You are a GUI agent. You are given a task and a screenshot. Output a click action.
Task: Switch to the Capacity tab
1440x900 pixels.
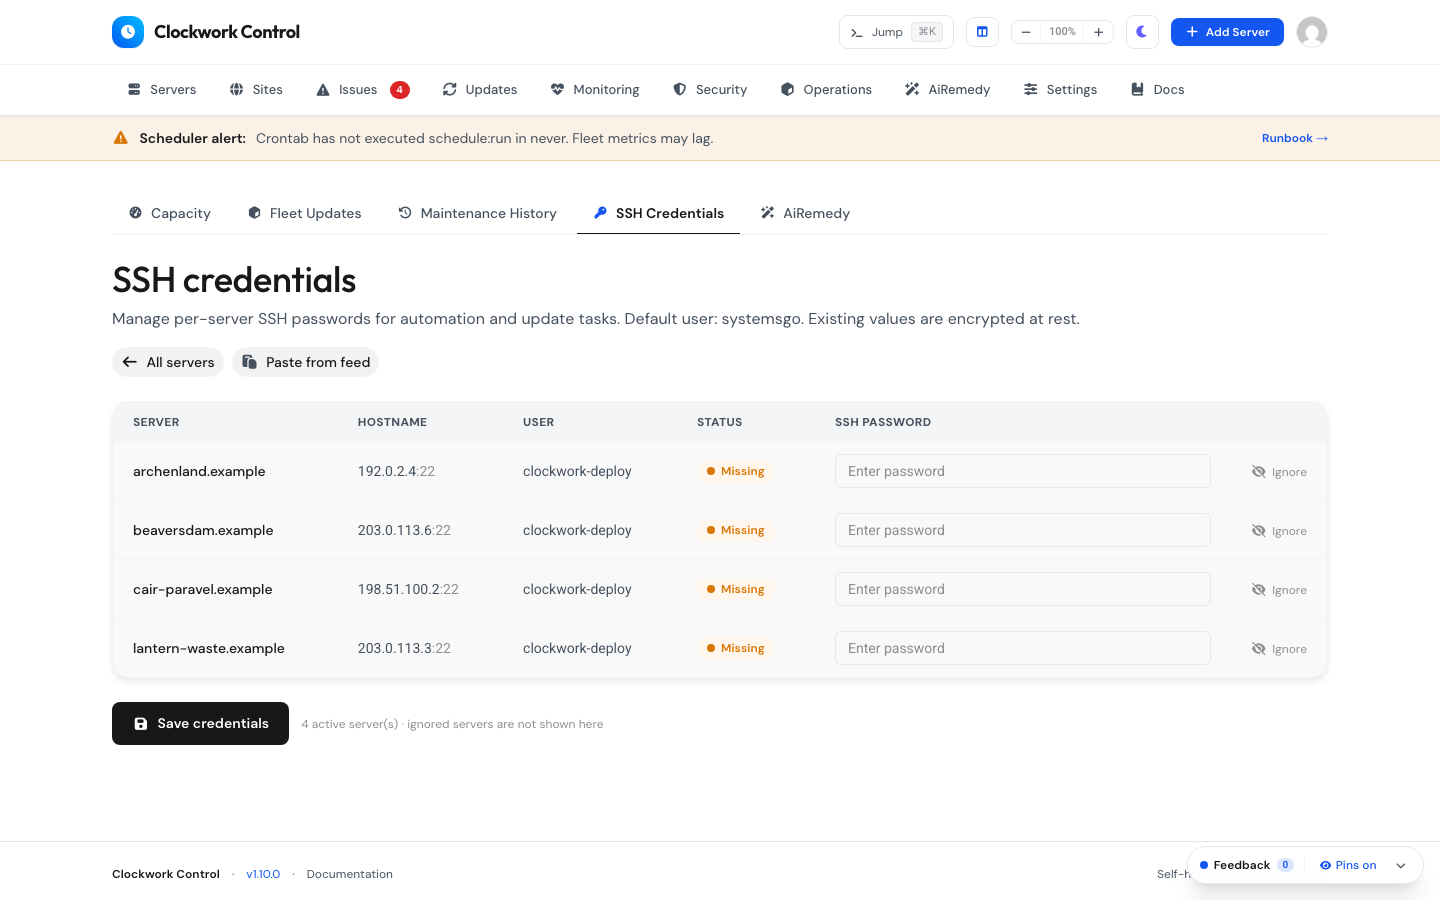(x=170, y=213)
